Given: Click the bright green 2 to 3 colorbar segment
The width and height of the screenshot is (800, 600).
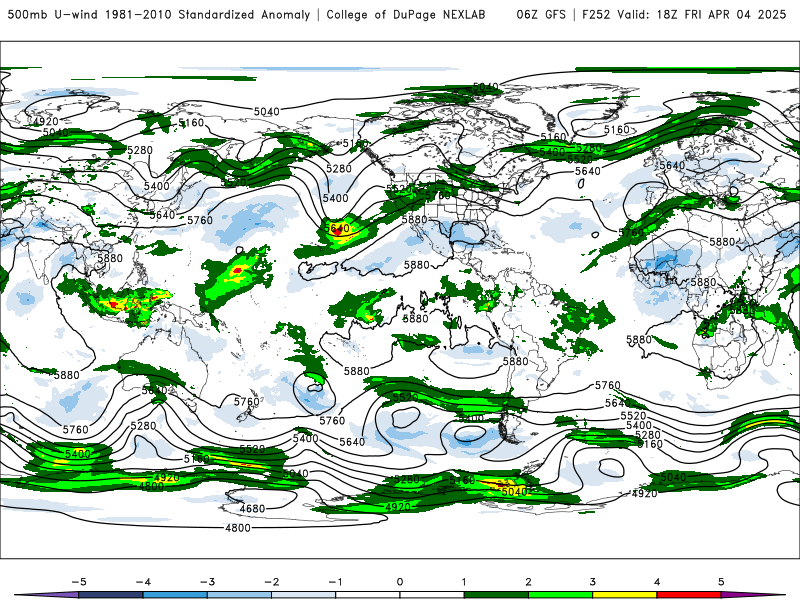Looking at the screenshot, I should coord(561,595).
